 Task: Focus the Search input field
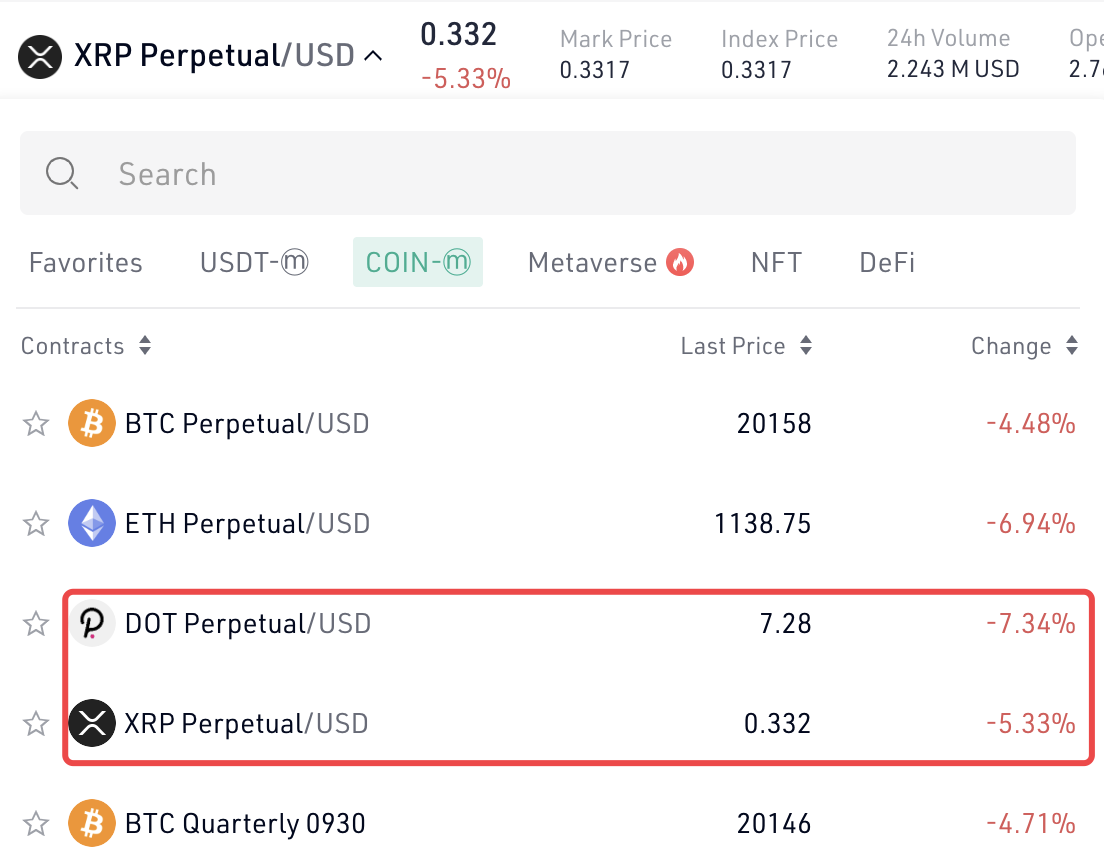(x=548, y=173)
